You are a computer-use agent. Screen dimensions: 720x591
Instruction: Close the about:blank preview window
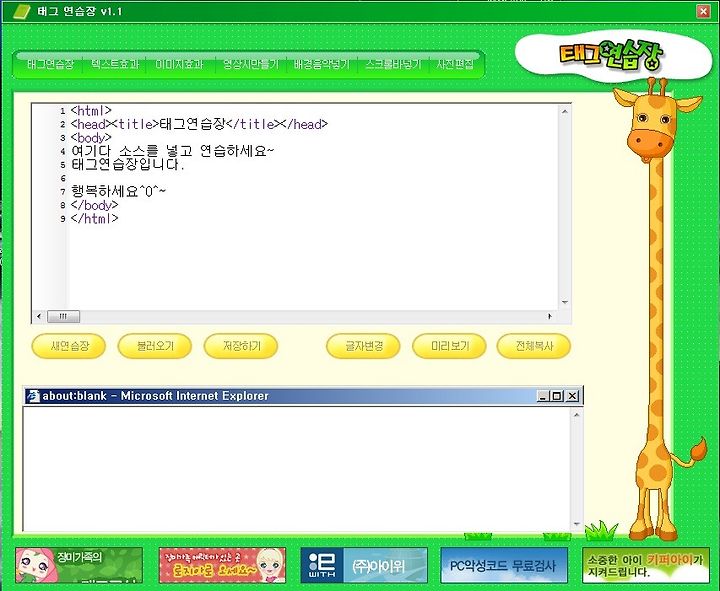point(572,396)
